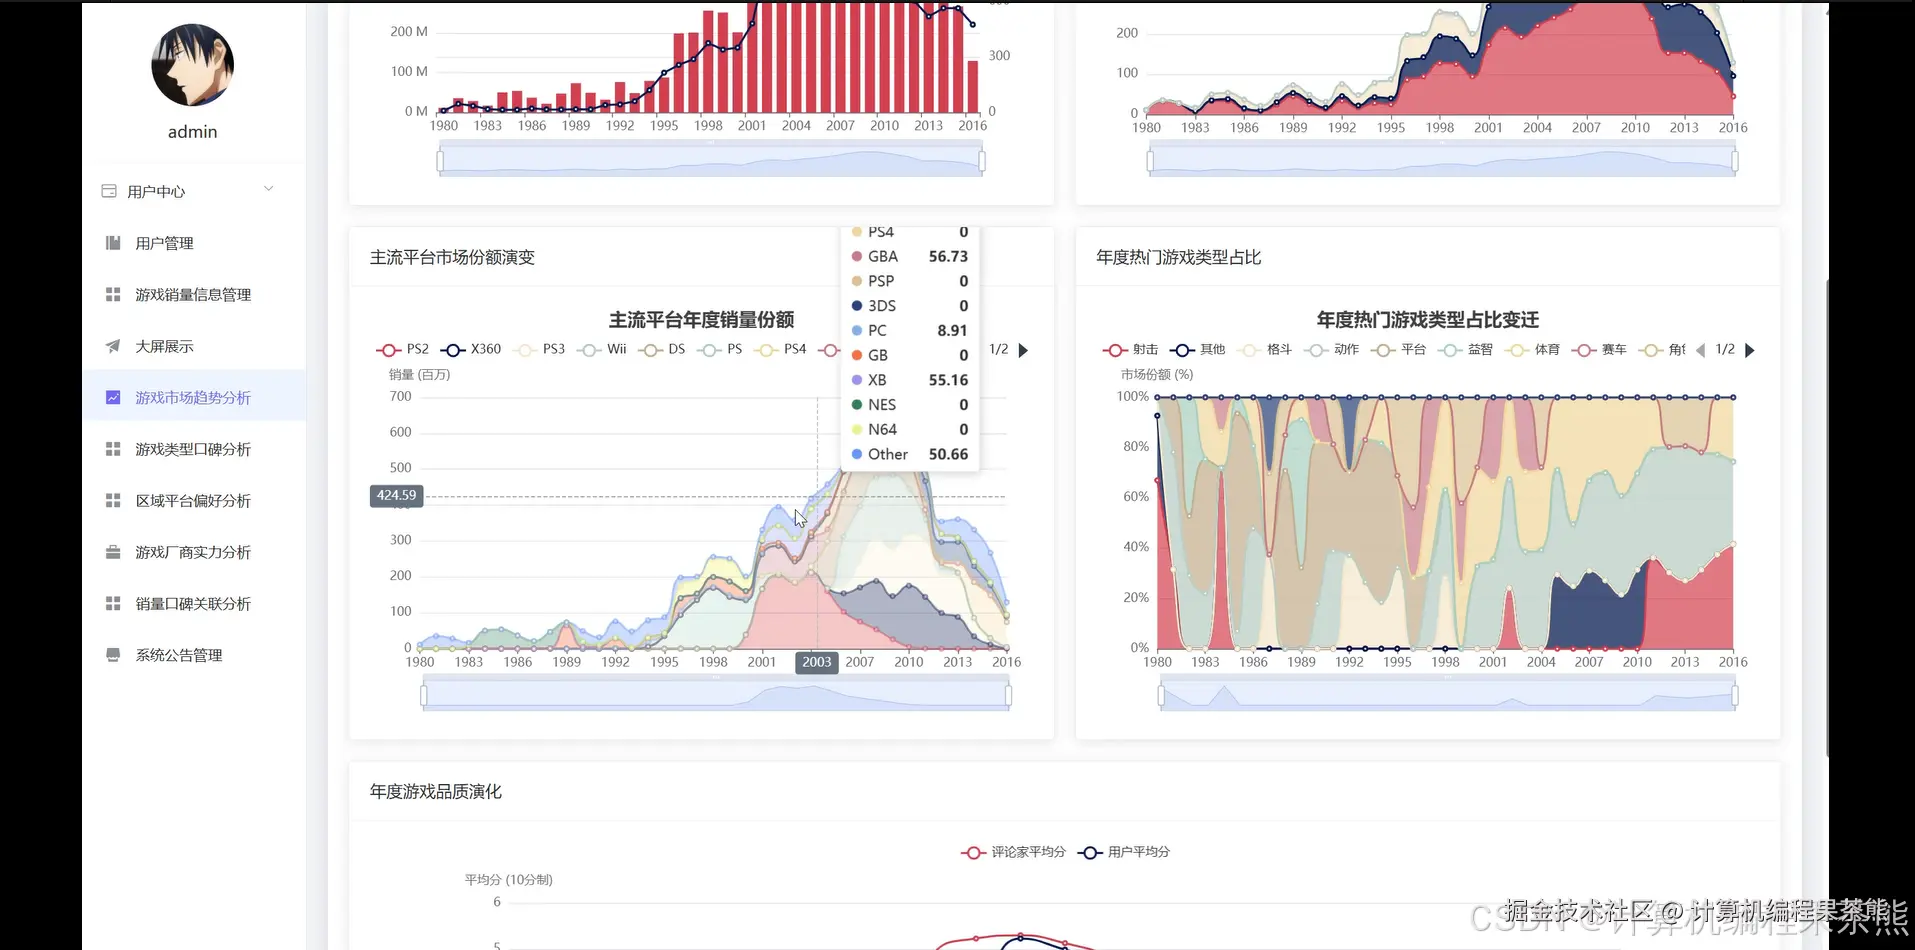Toggle the 体育 genre legend

[1532, 349]
